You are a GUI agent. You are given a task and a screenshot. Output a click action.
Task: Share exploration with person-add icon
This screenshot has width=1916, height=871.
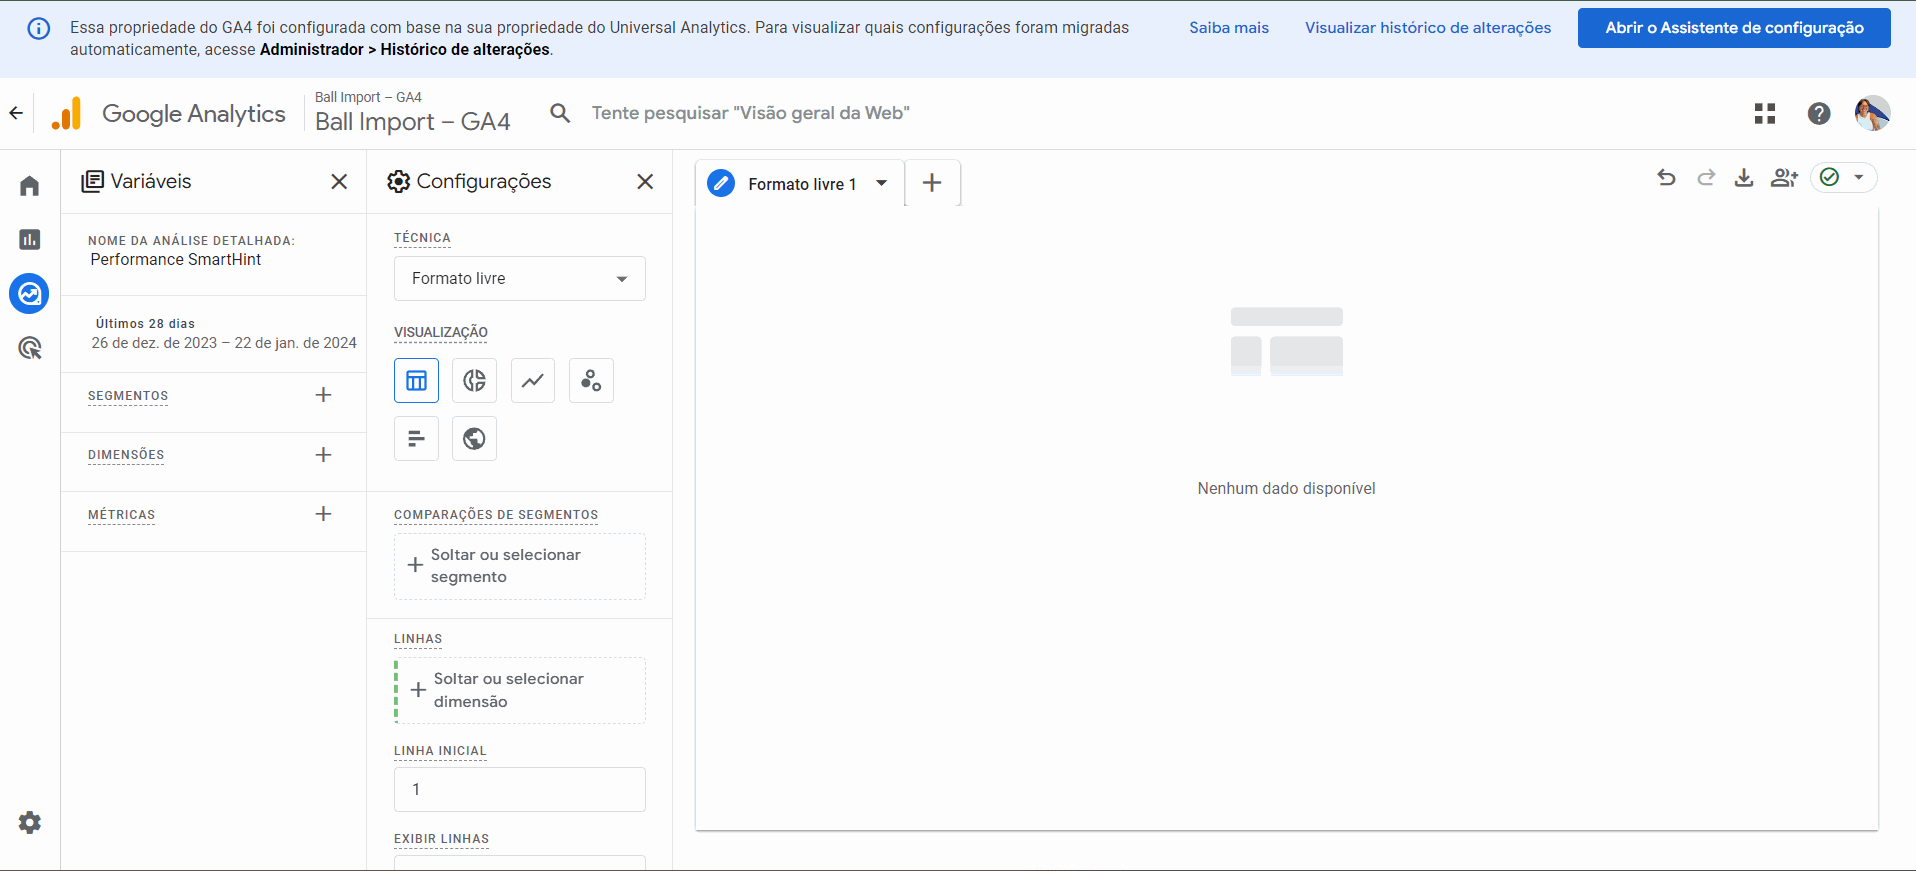pyautogui.click(x=1784, y=178)
